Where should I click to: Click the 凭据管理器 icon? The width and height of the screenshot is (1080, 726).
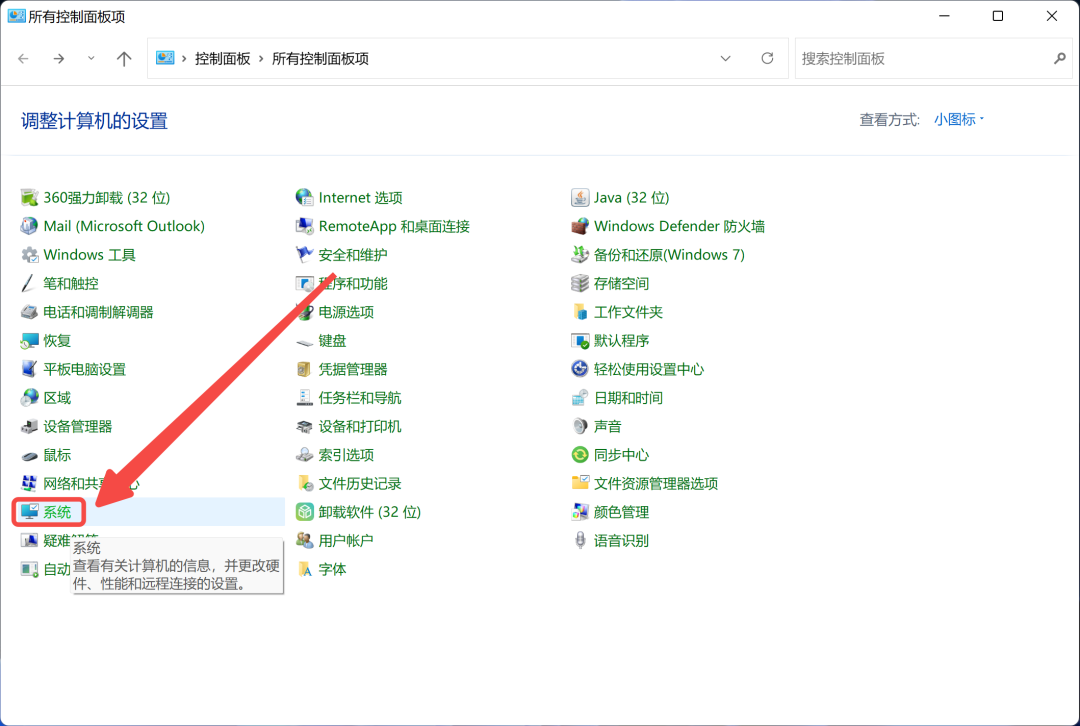click(x=304, y=369)
